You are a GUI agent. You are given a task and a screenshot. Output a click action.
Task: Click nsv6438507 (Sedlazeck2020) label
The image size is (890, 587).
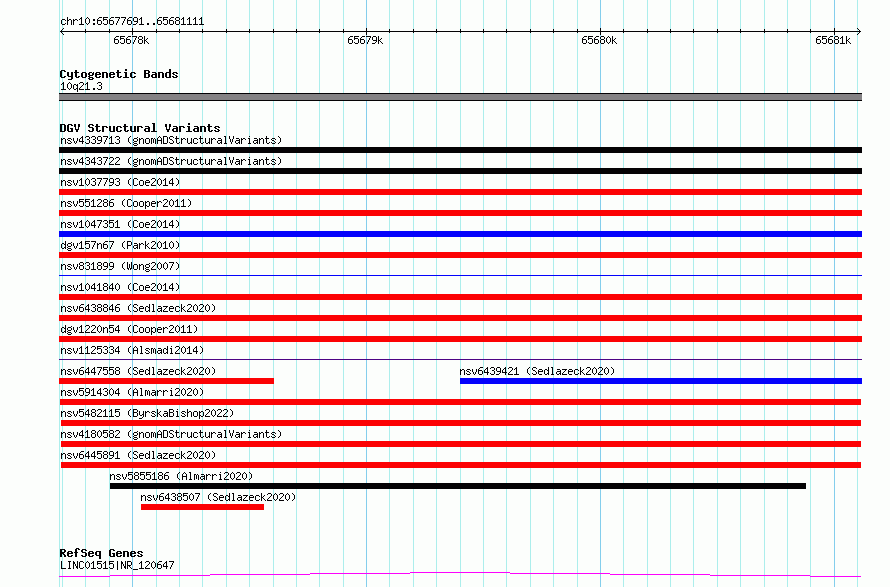[x=218, y=497]
